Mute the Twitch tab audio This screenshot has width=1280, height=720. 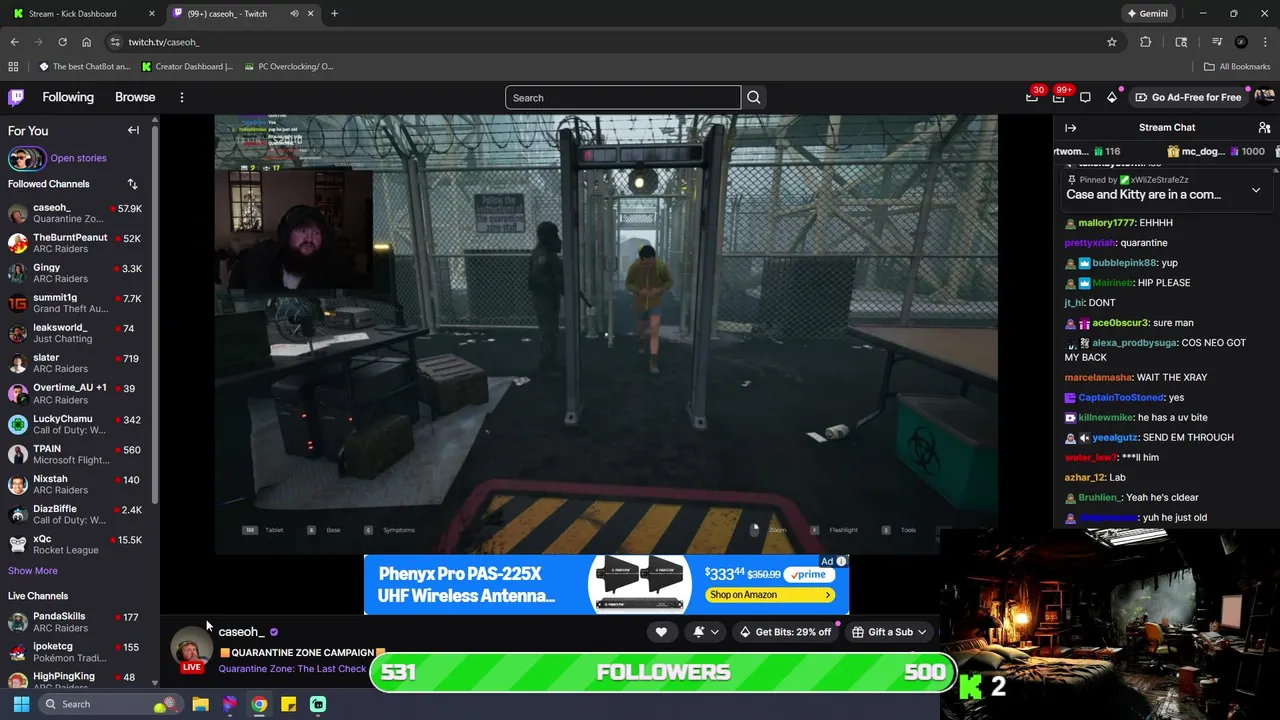[294, 14]
